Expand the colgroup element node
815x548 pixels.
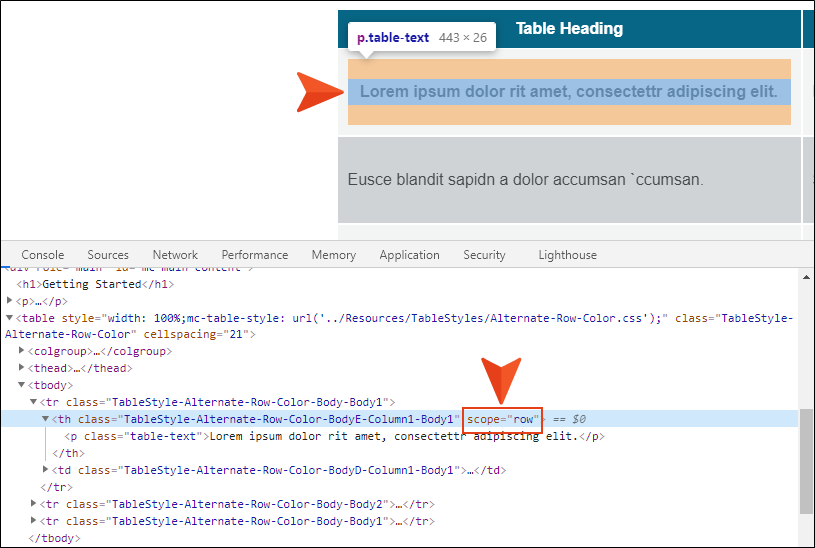point(23,351)
